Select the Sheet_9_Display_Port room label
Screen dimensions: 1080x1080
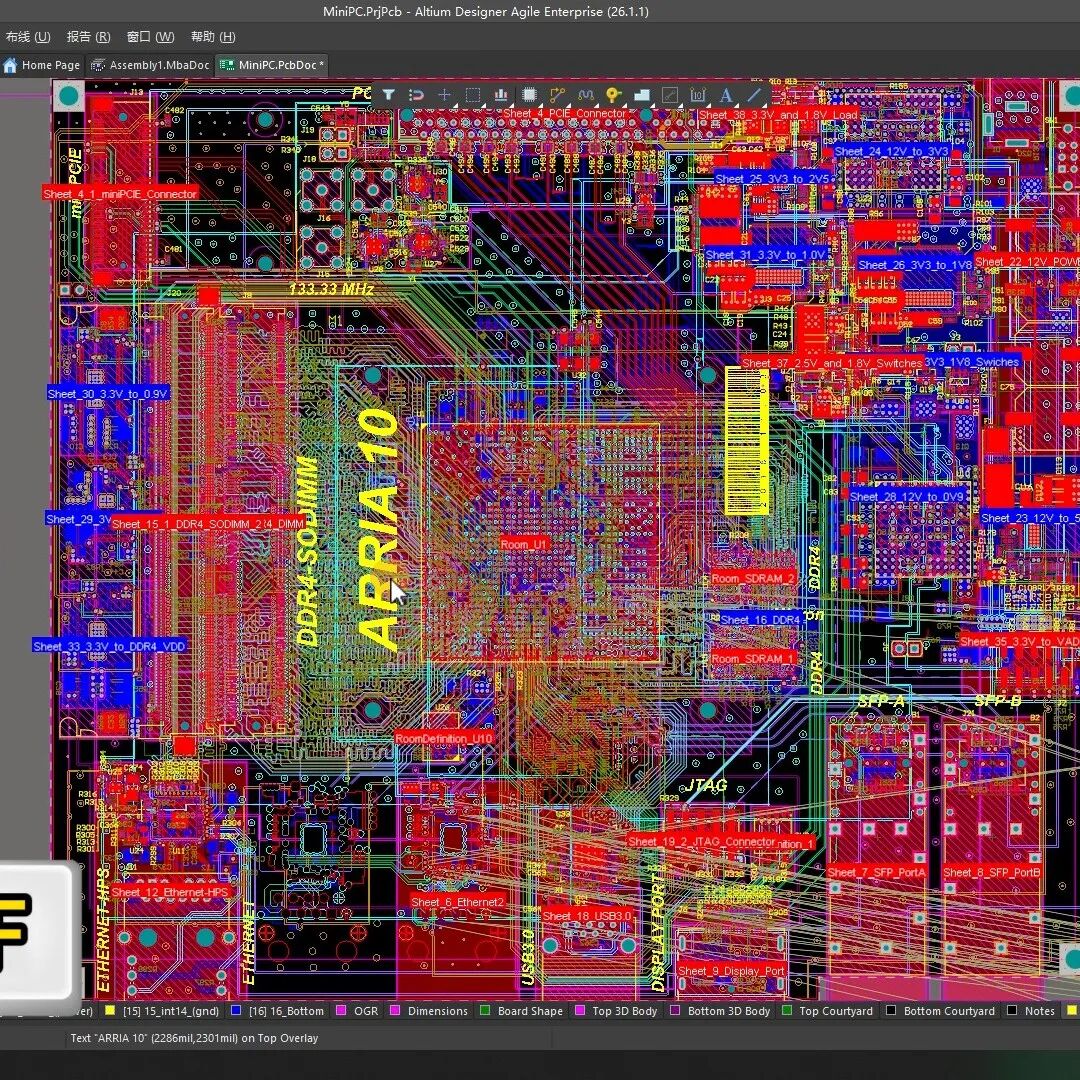[731, 971]
